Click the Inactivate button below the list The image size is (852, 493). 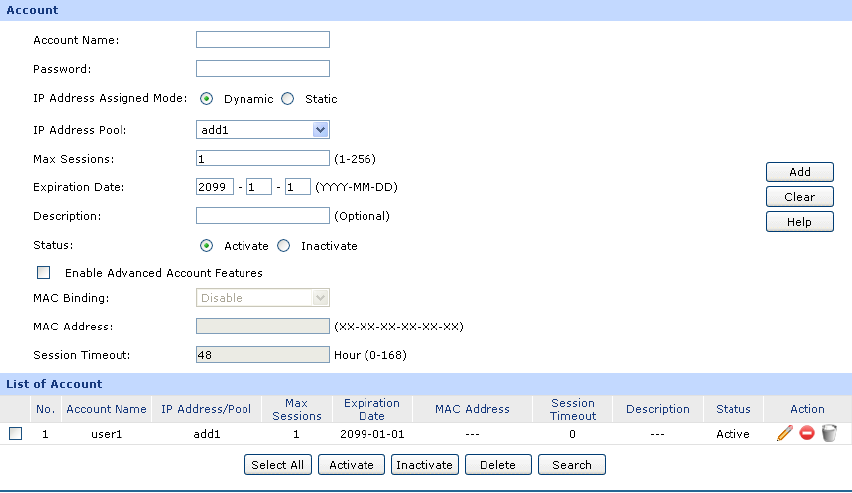[x=424, y=465]
